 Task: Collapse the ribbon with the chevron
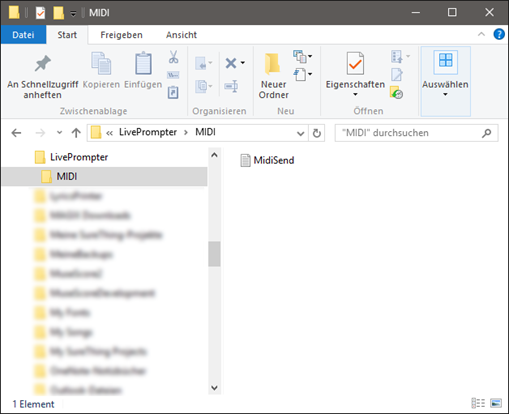(481, 34)
